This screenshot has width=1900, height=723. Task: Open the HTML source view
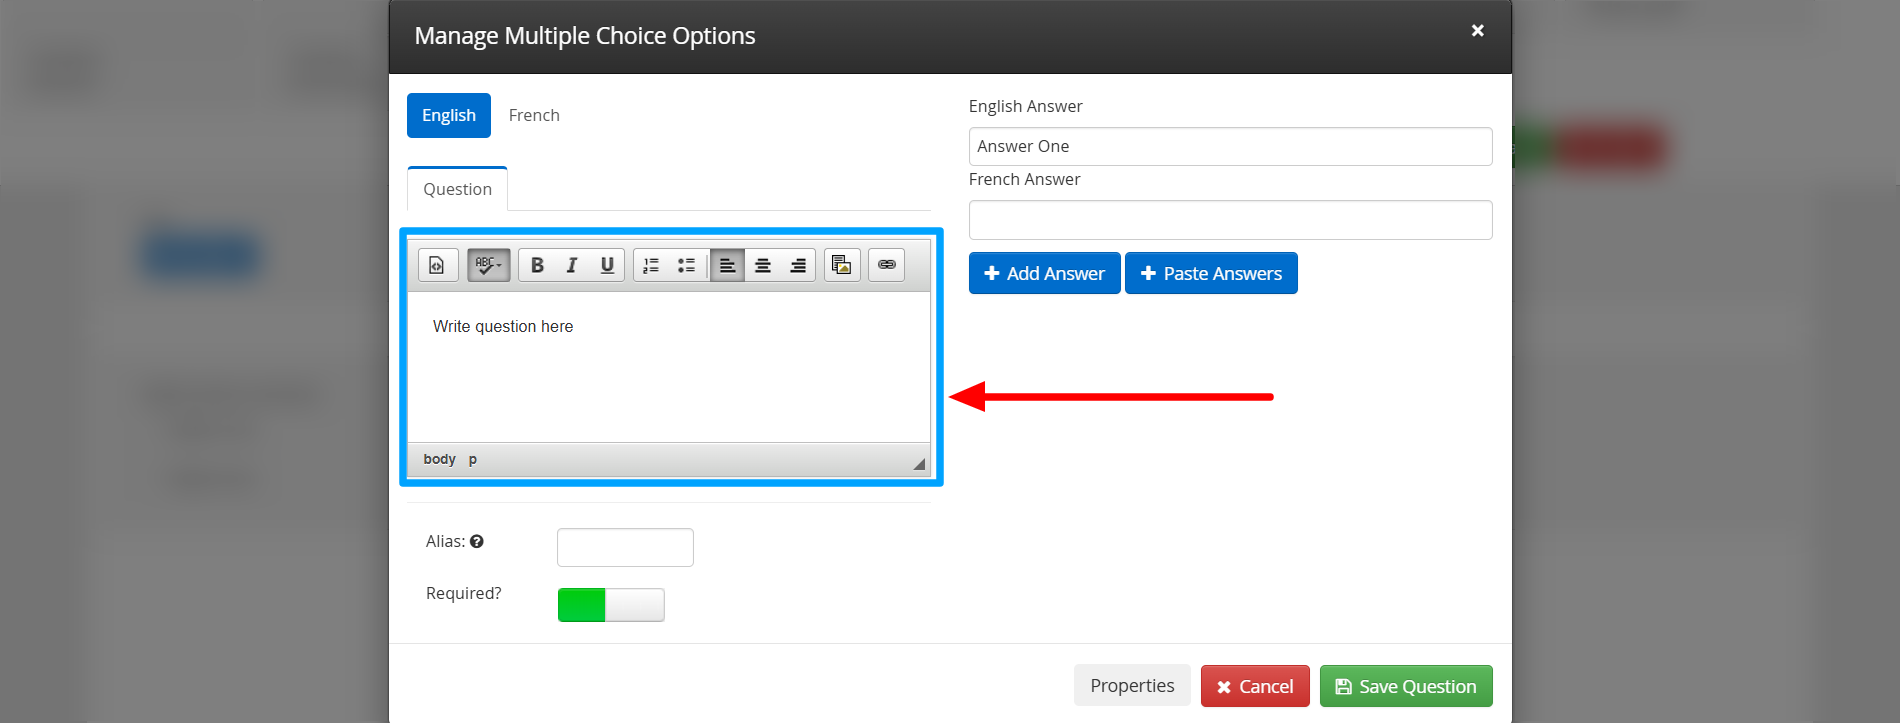pyautogui.click(x=437, y=265)
